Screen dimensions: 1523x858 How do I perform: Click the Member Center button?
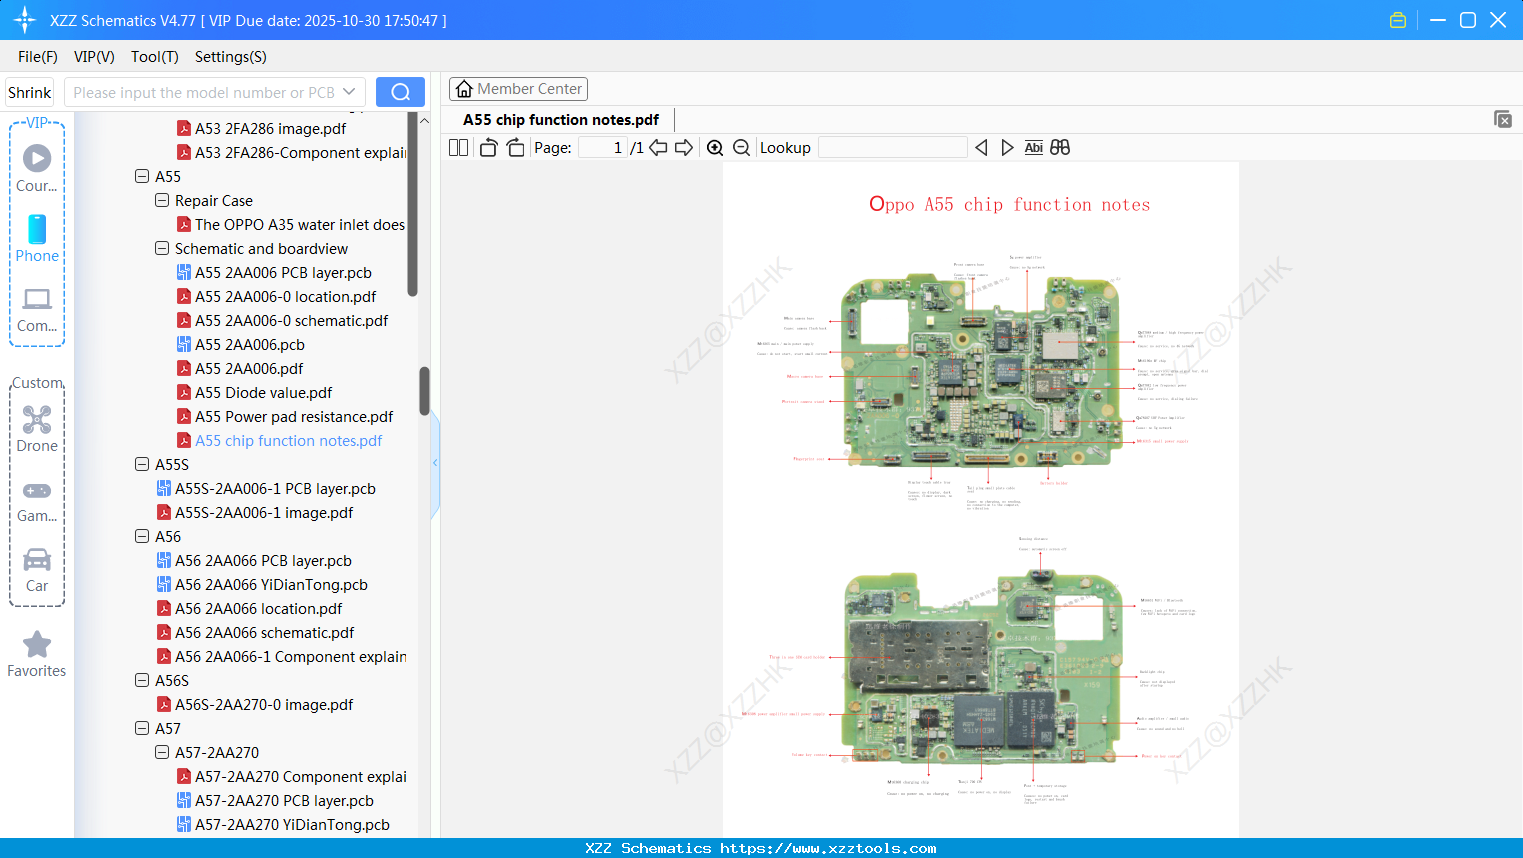click(518, 88)
